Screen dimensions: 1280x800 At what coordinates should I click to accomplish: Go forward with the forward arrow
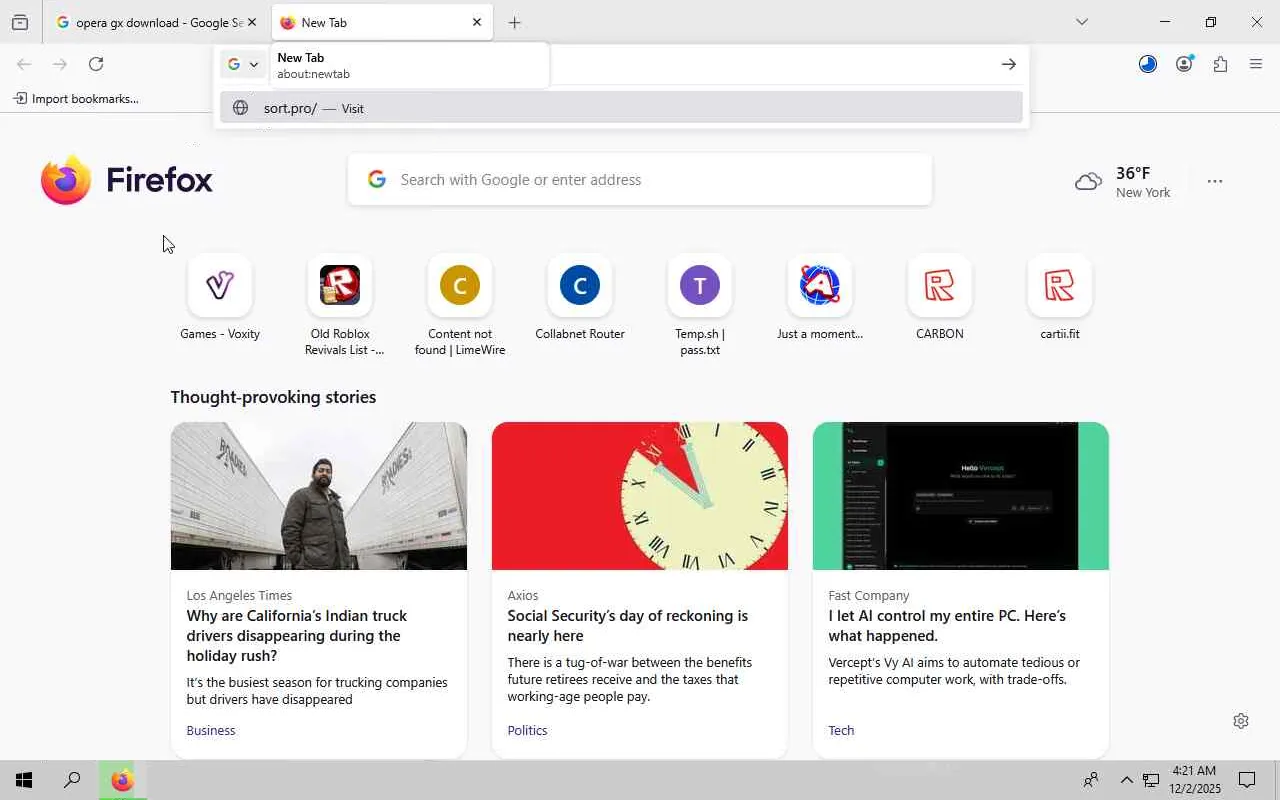click(x=60, y=64)
